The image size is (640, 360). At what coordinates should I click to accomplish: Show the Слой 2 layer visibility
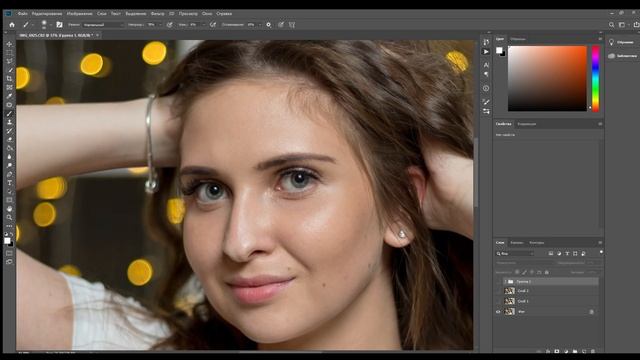[498, 291]
